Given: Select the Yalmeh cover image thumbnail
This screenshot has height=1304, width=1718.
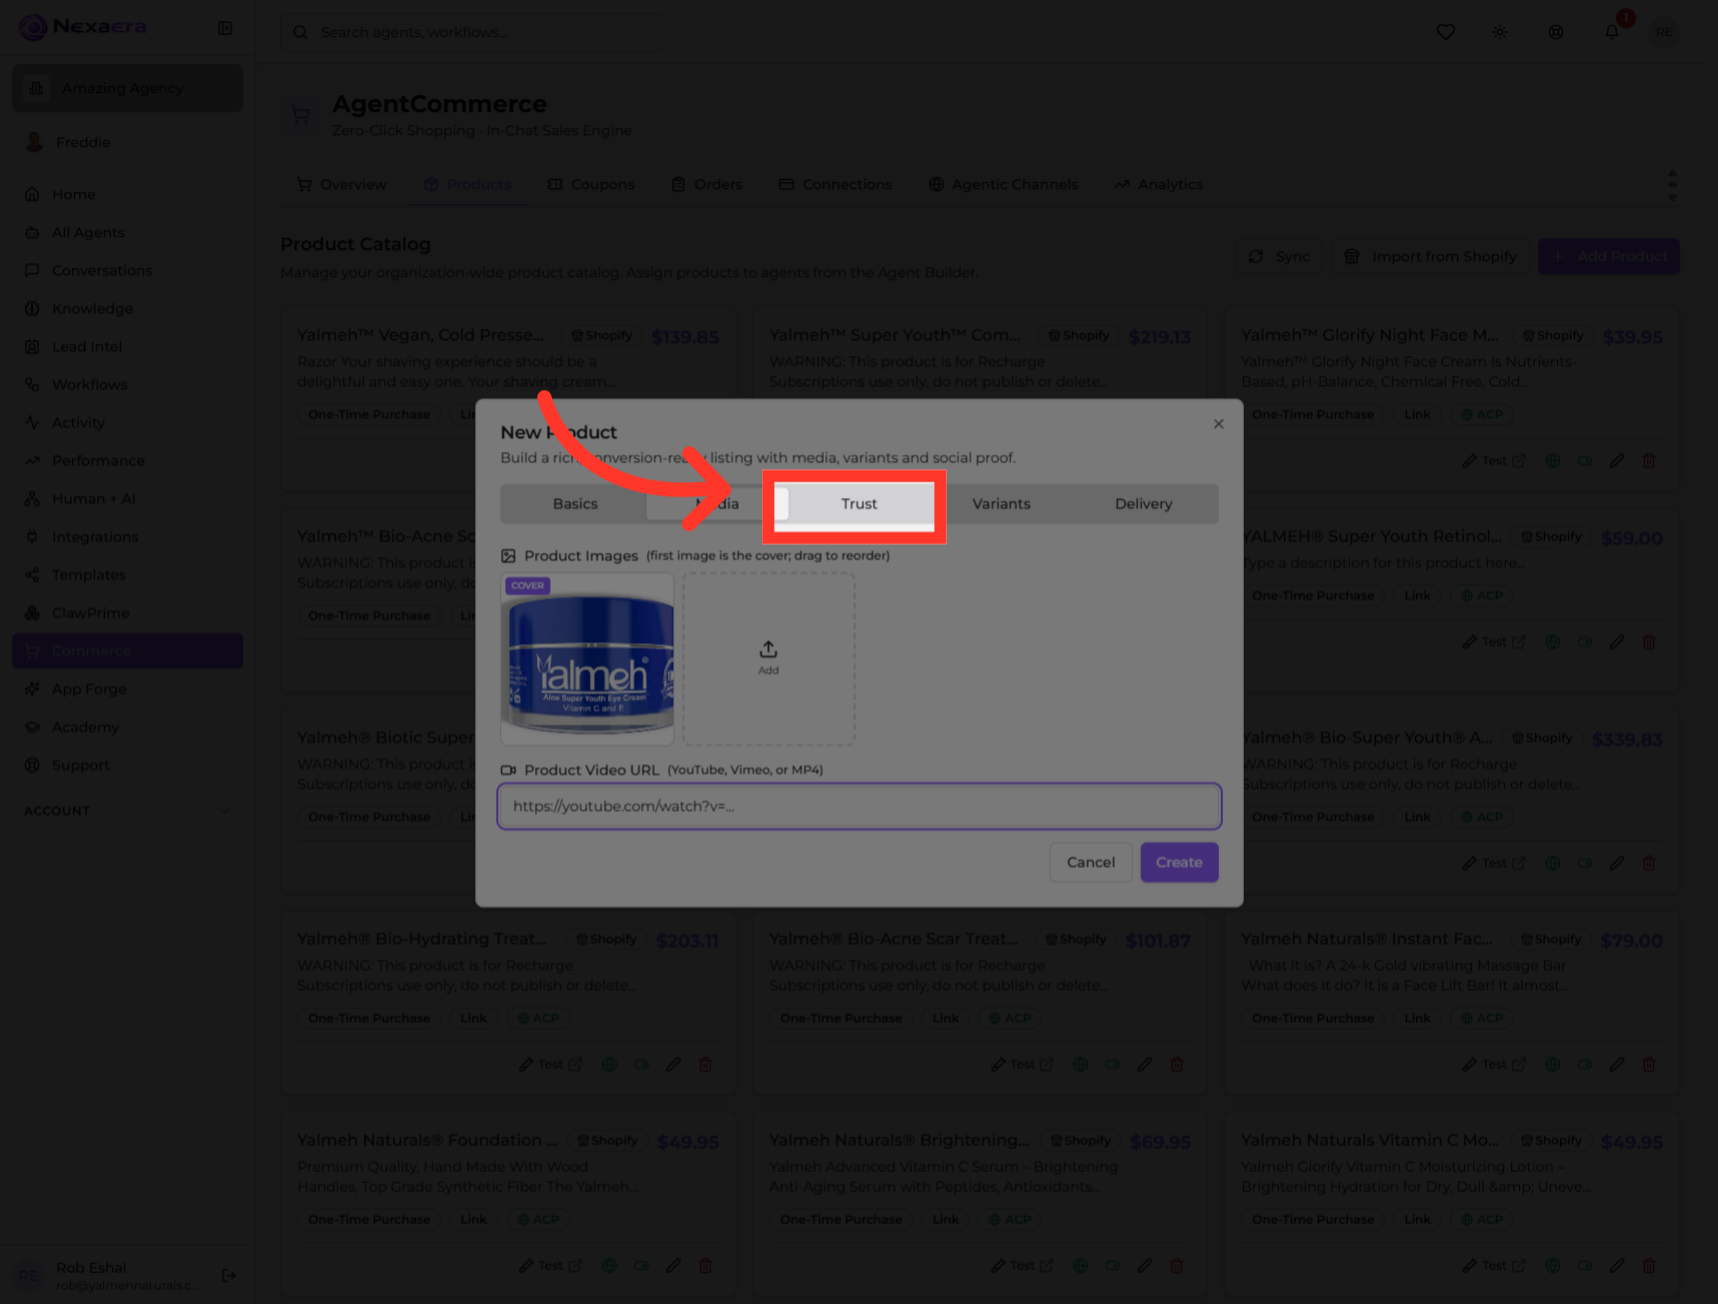Looking at the screenshot, I should (587, 658).
